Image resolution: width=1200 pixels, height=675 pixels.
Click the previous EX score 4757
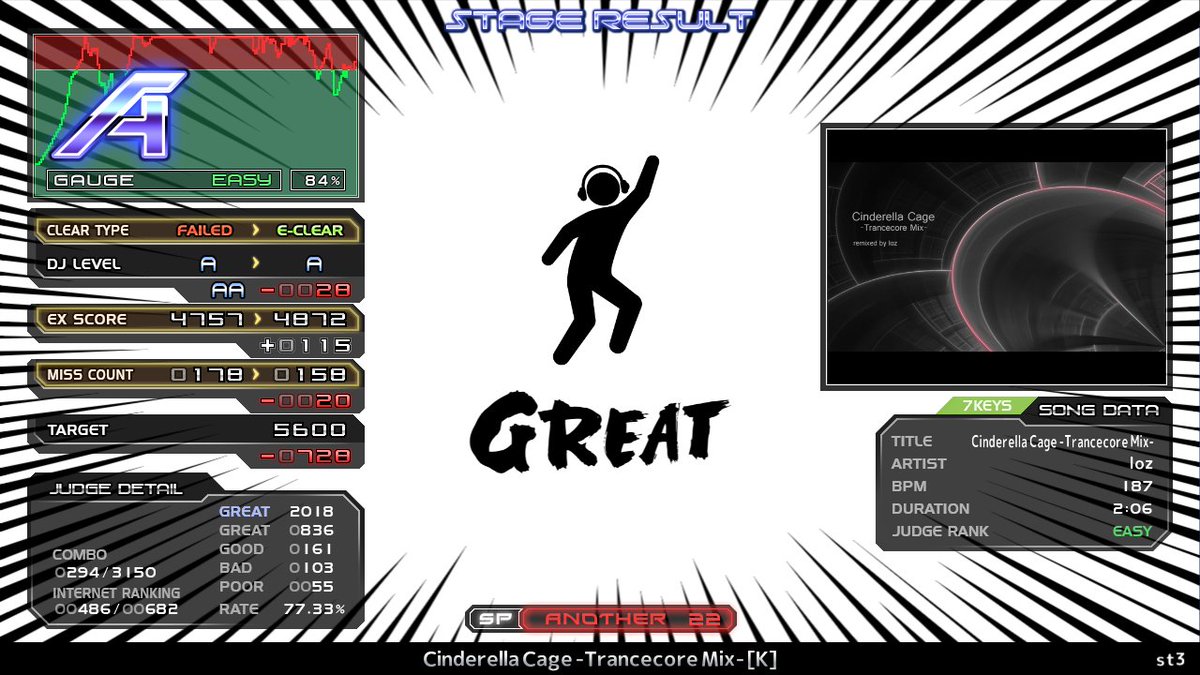206,319
